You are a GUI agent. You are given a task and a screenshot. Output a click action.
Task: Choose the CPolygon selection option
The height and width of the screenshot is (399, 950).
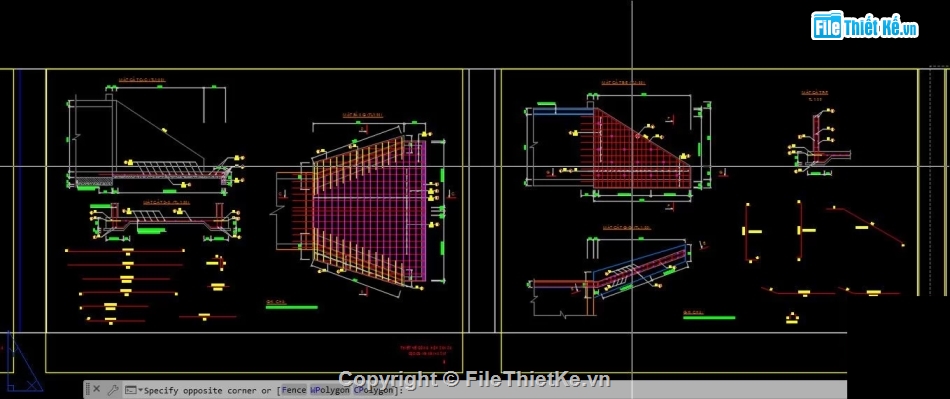tap(374, 391)
